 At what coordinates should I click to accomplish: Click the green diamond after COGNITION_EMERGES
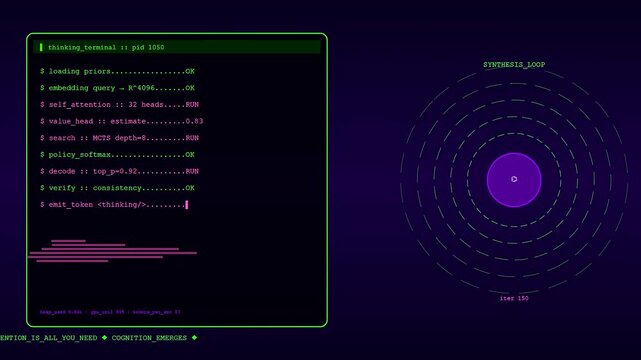coord(194,338)
